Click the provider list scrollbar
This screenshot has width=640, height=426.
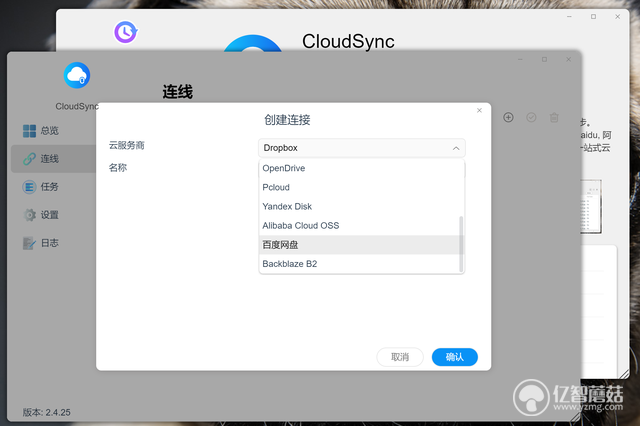pyautogui.click(x=461, y=244)
